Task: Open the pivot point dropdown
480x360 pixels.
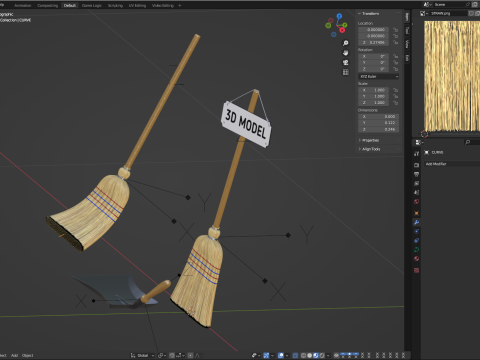Action: [162, 355]
